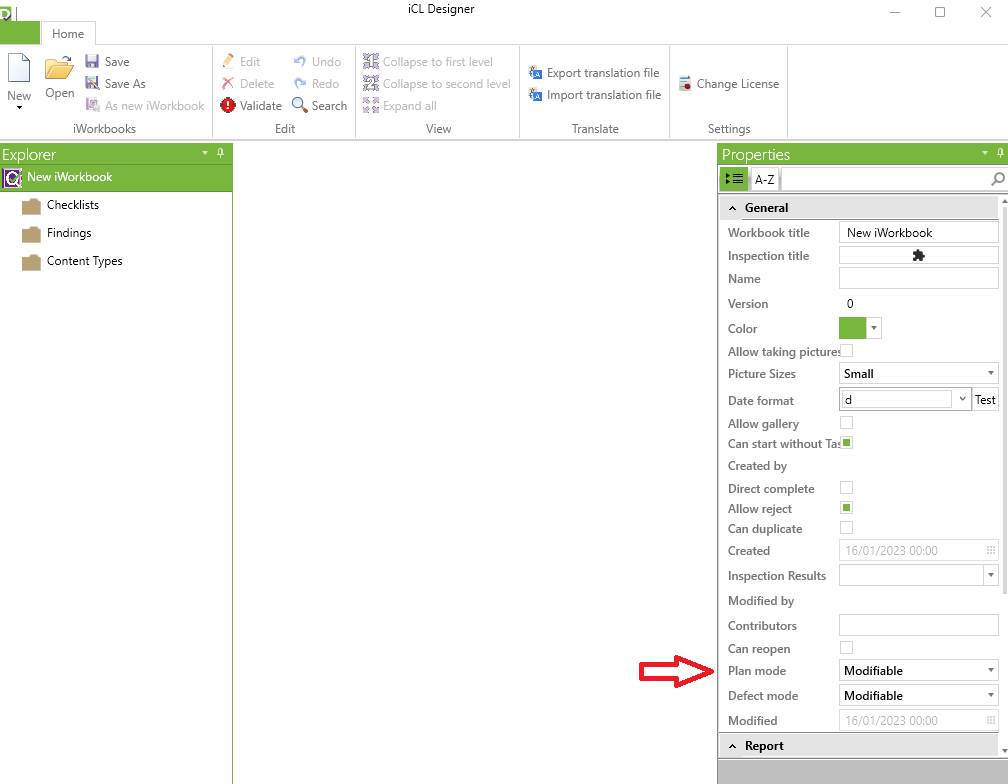Viewport: 1008px width, 784px height.
Task: Uncheck the Allow reject checkbox
Action: point(846,508)
